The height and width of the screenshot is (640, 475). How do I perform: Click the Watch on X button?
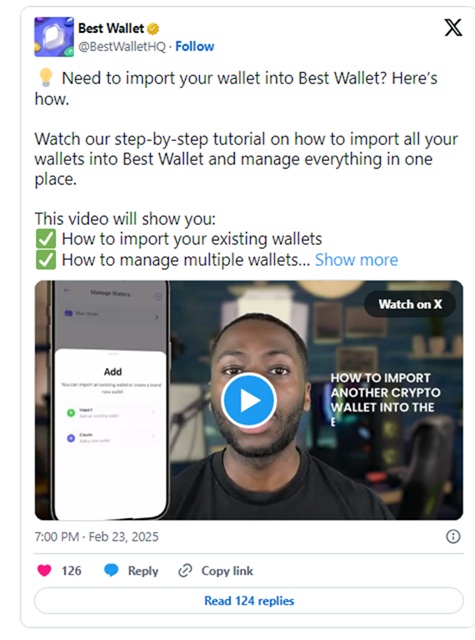(x=410, y=304)
